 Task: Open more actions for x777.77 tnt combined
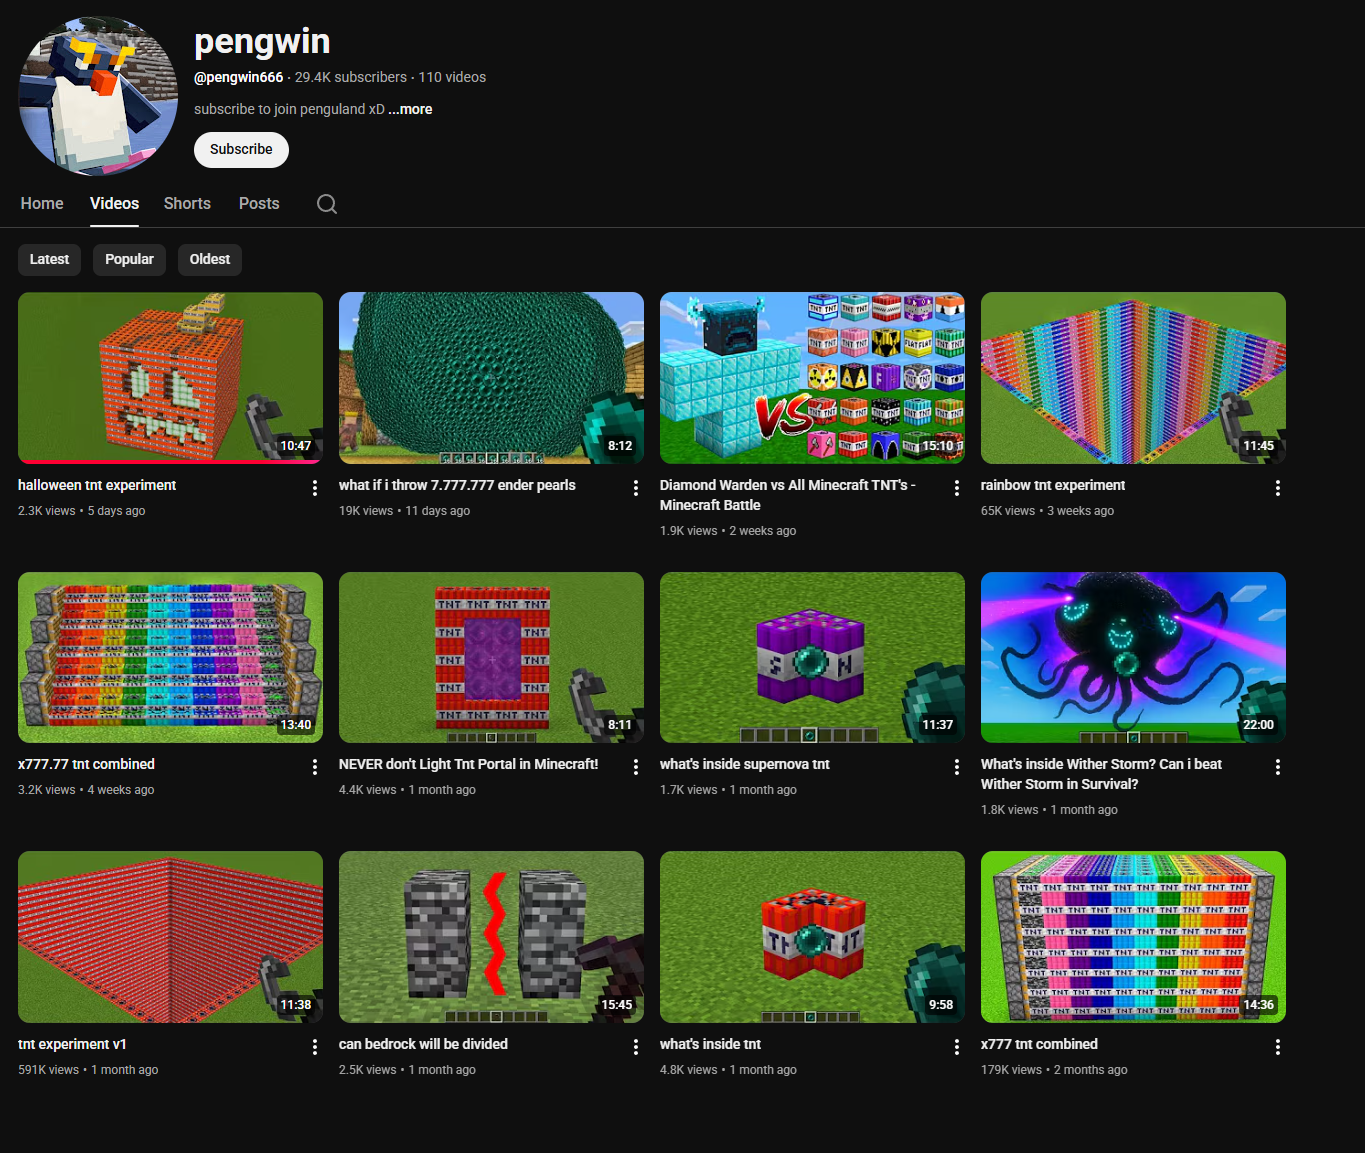point(314,767)
